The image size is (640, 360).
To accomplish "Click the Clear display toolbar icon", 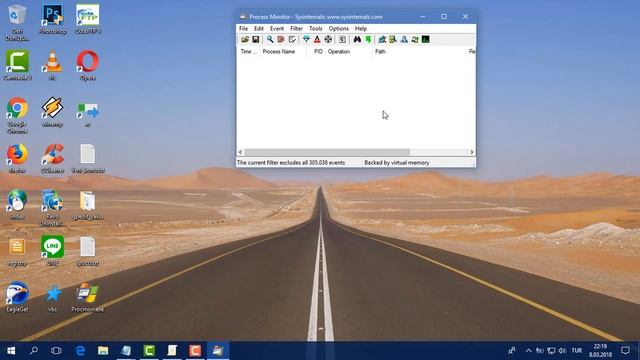I will click(292, 40).
